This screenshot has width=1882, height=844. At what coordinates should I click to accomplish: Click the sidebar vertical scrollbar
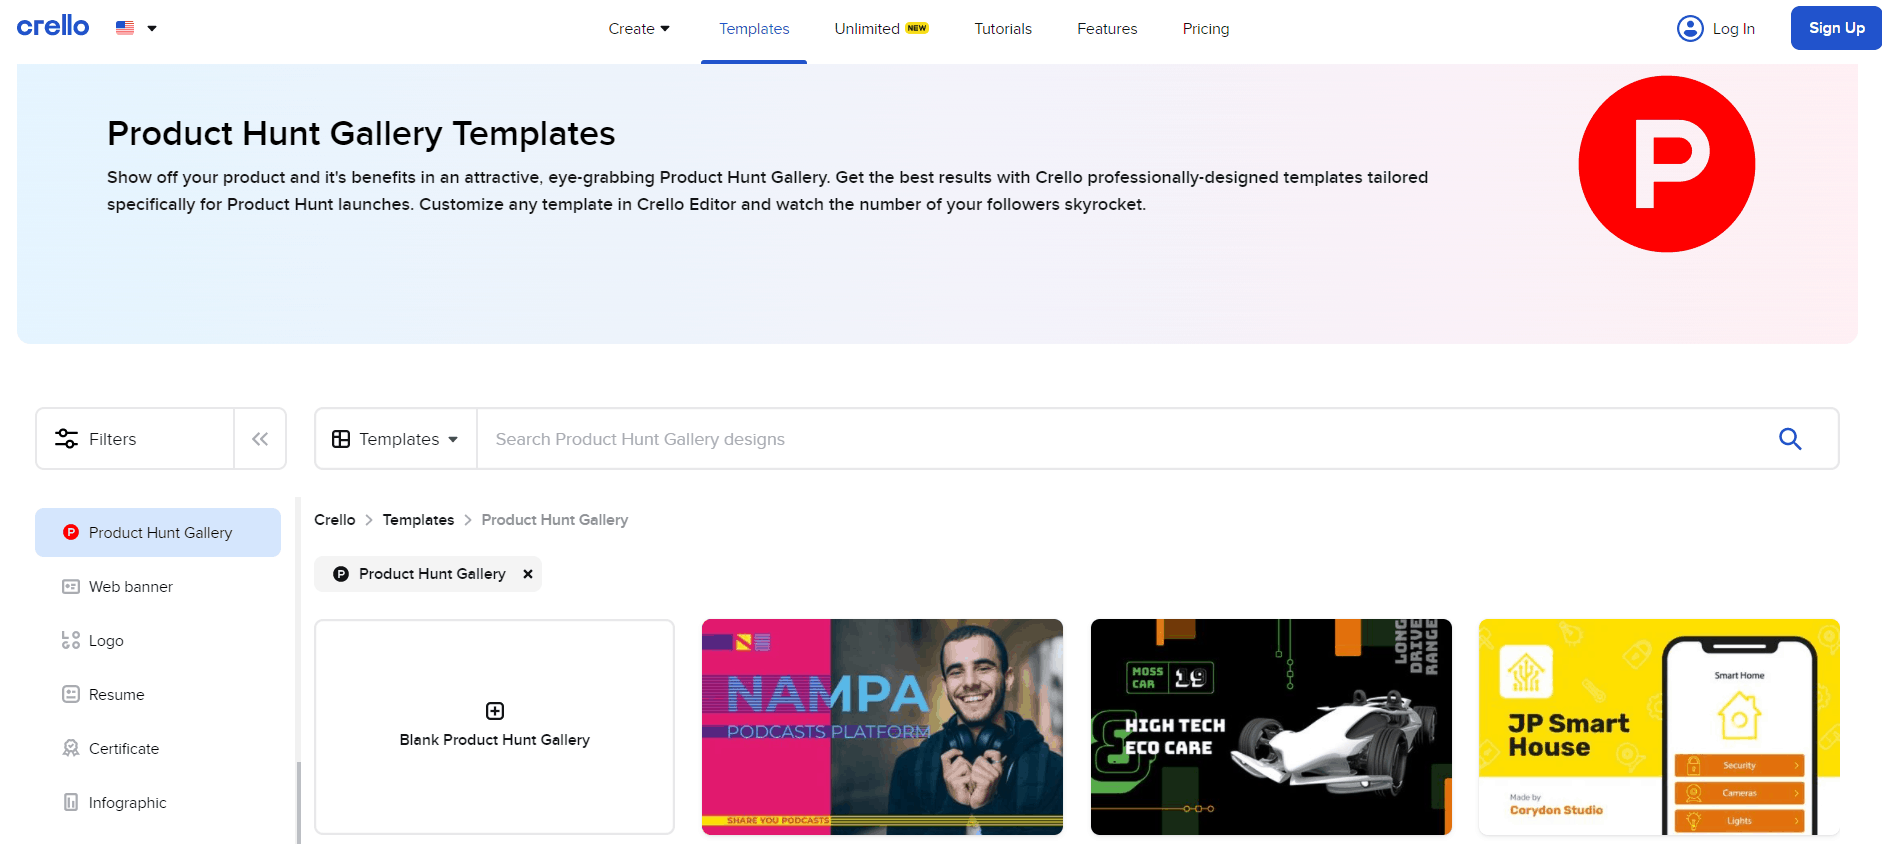(298, 802)
